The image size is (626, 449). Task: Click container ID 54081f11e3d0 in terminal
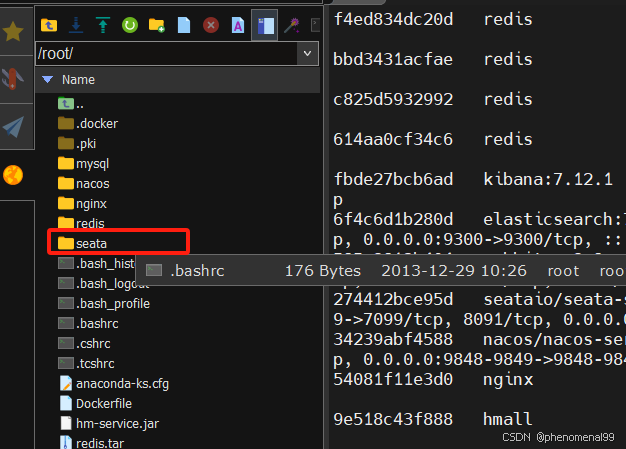(393, 380)
